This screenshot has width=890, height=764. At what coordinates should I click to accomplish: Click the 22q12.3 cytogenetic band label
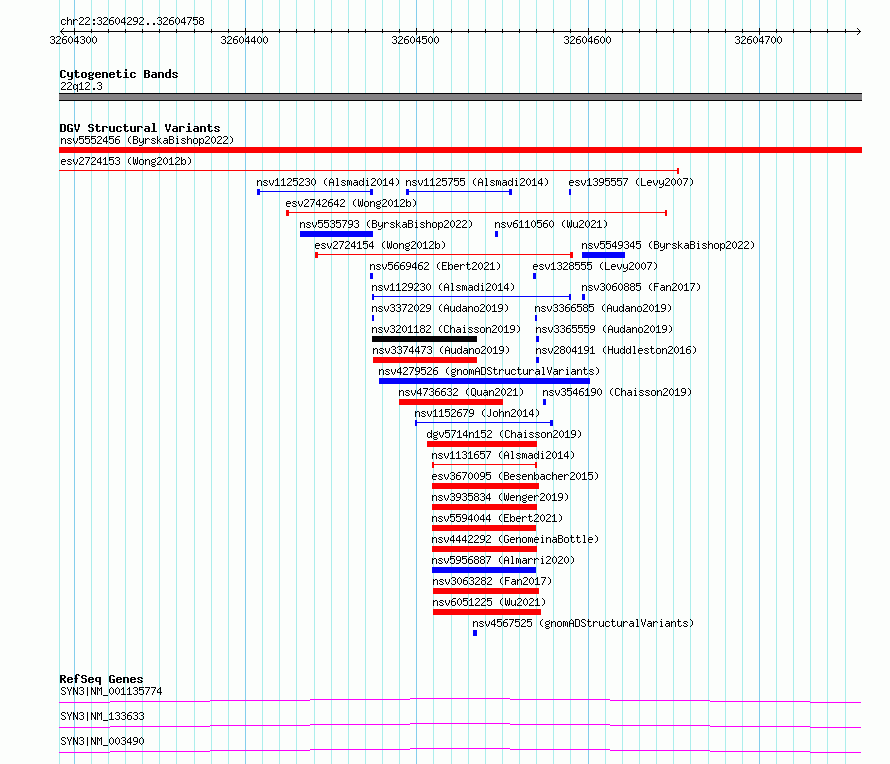[x=81, y=86]
